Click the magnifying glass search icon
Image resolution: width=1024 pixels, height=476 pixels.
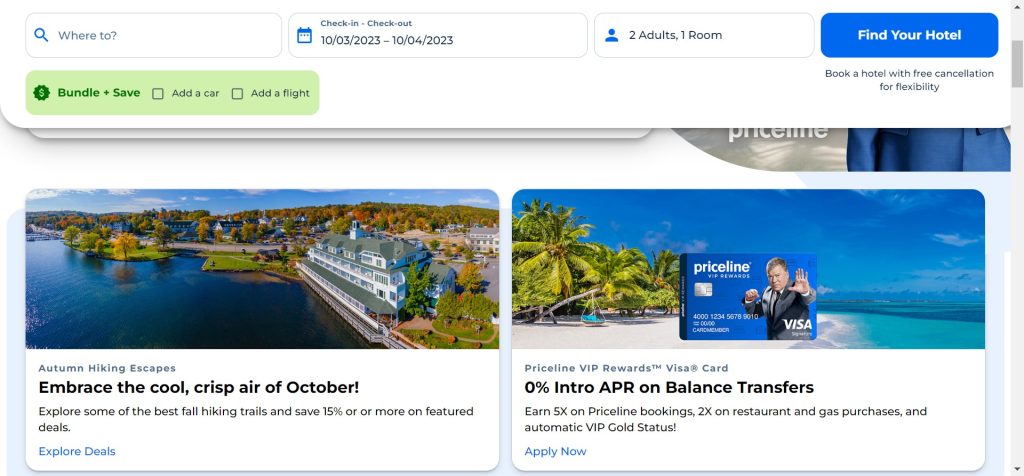coord(41,35)
